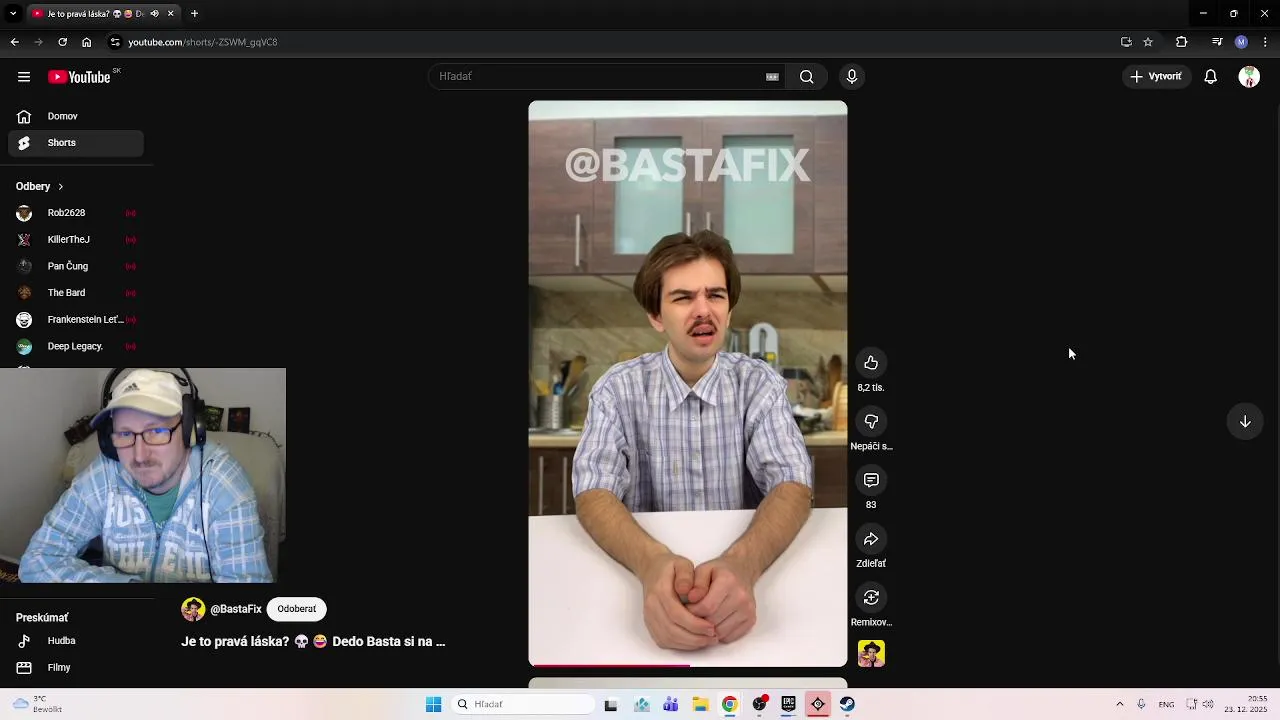Open a new browser tab
This screenshot has height=720, width=1280.
pos(194,14)
